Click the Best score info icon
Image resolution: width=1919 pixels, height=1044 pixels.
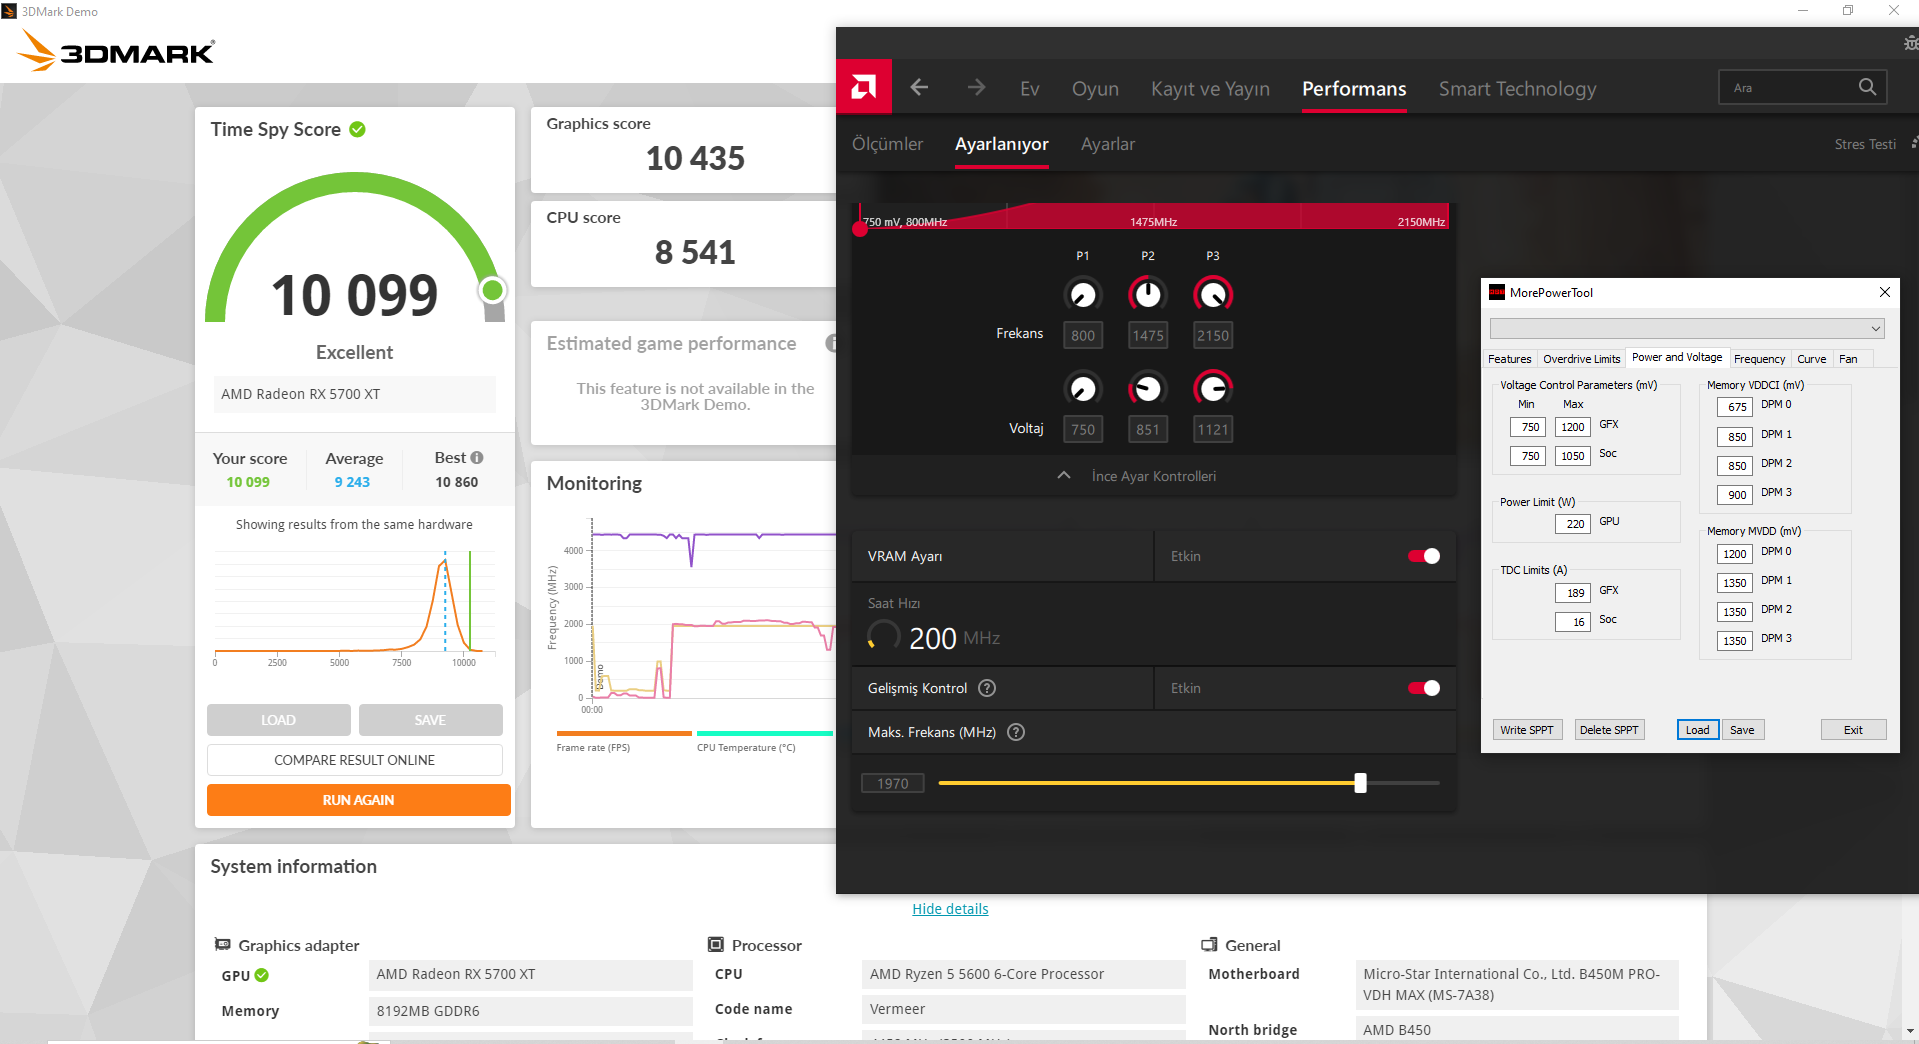(x=477, y=457)
